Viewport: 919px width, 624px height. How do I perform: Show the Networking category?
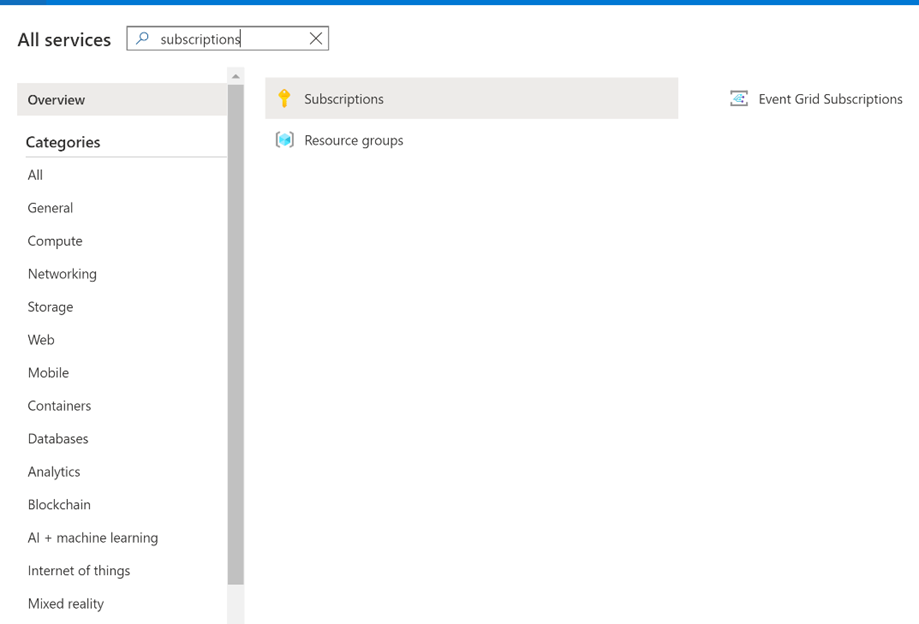click(x=62, y=274)
